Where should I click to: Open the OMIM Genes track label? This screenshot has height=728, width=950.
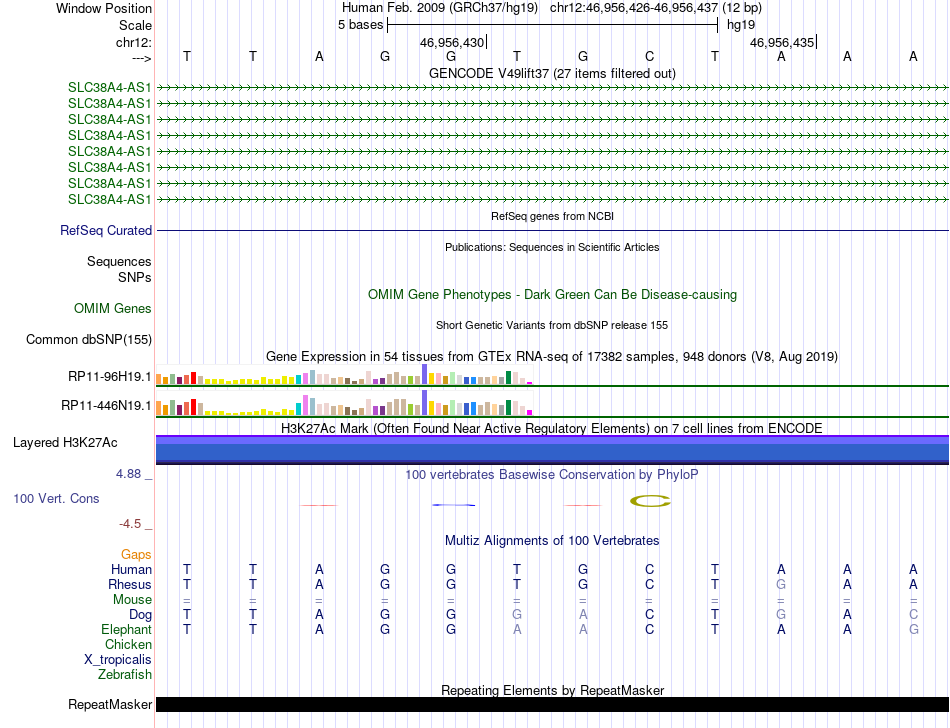(x=113, y=309)
